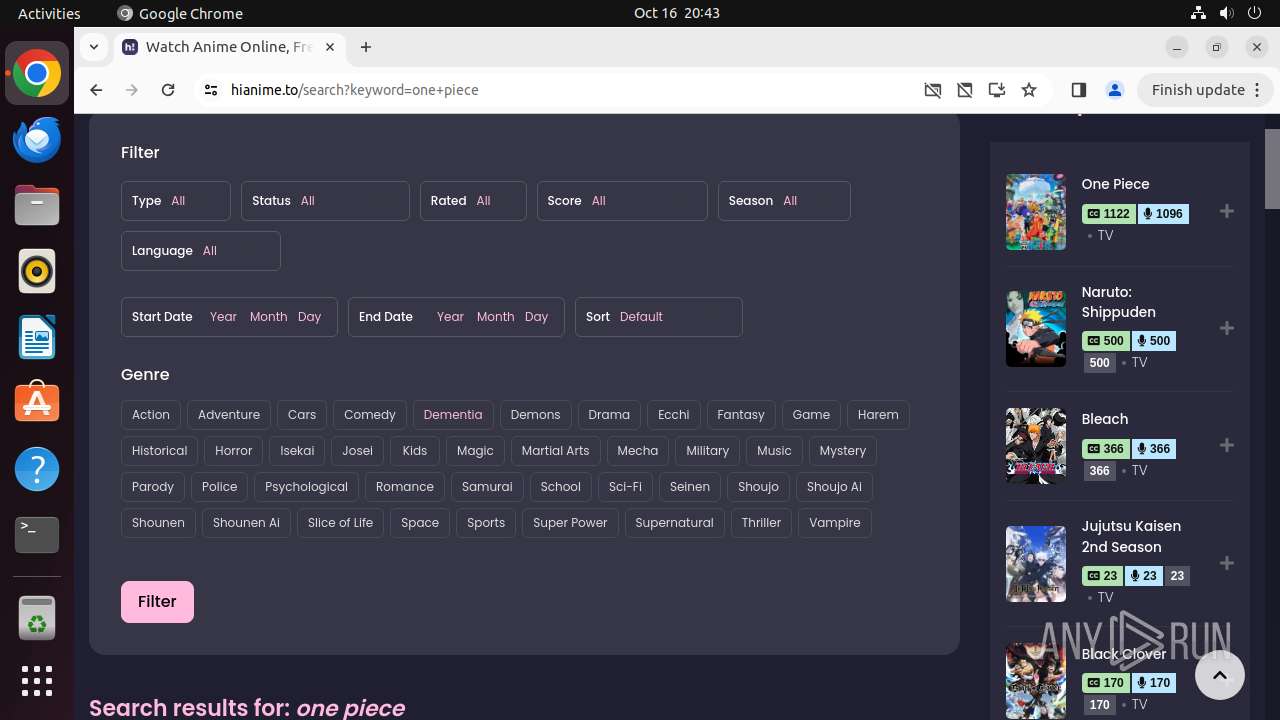The image size is (1280, 720).
Task: Add Naruto: Shippuden with plus icon
Action: [x=1227, y=328]
